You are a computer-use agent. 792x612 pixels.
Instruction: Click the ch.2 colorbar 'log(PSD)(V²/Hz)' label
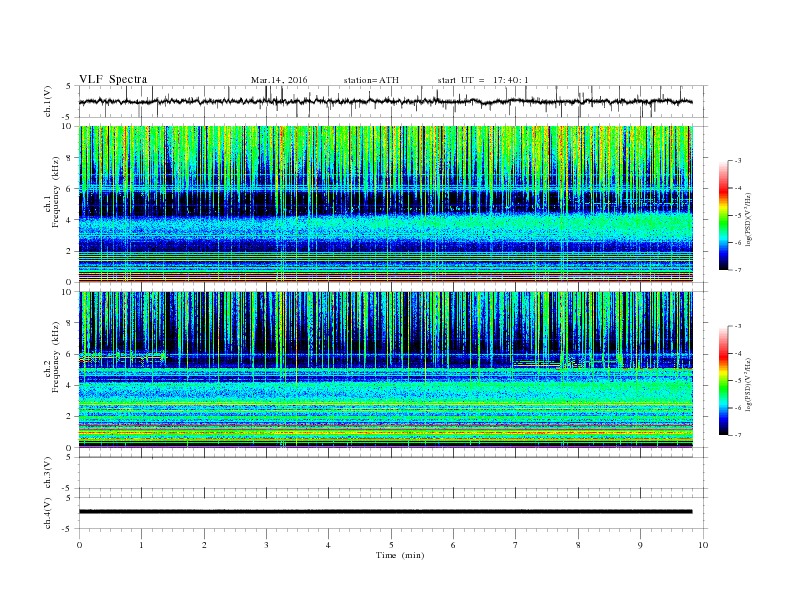[x=748, y=383]
